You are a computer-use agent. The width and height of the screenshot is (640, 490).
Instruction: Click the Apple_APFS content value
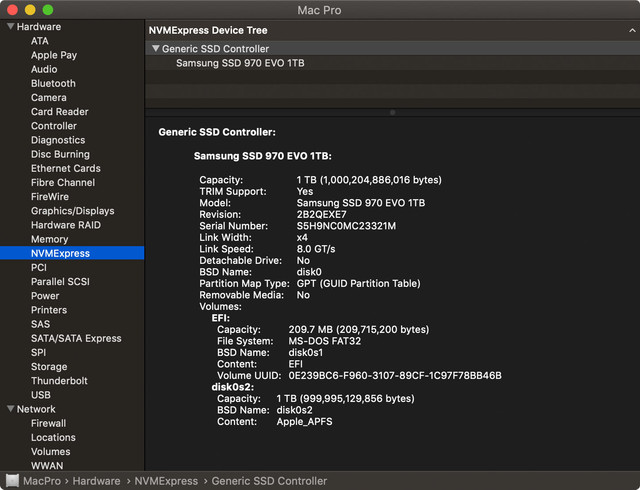[x=304, y=421]
